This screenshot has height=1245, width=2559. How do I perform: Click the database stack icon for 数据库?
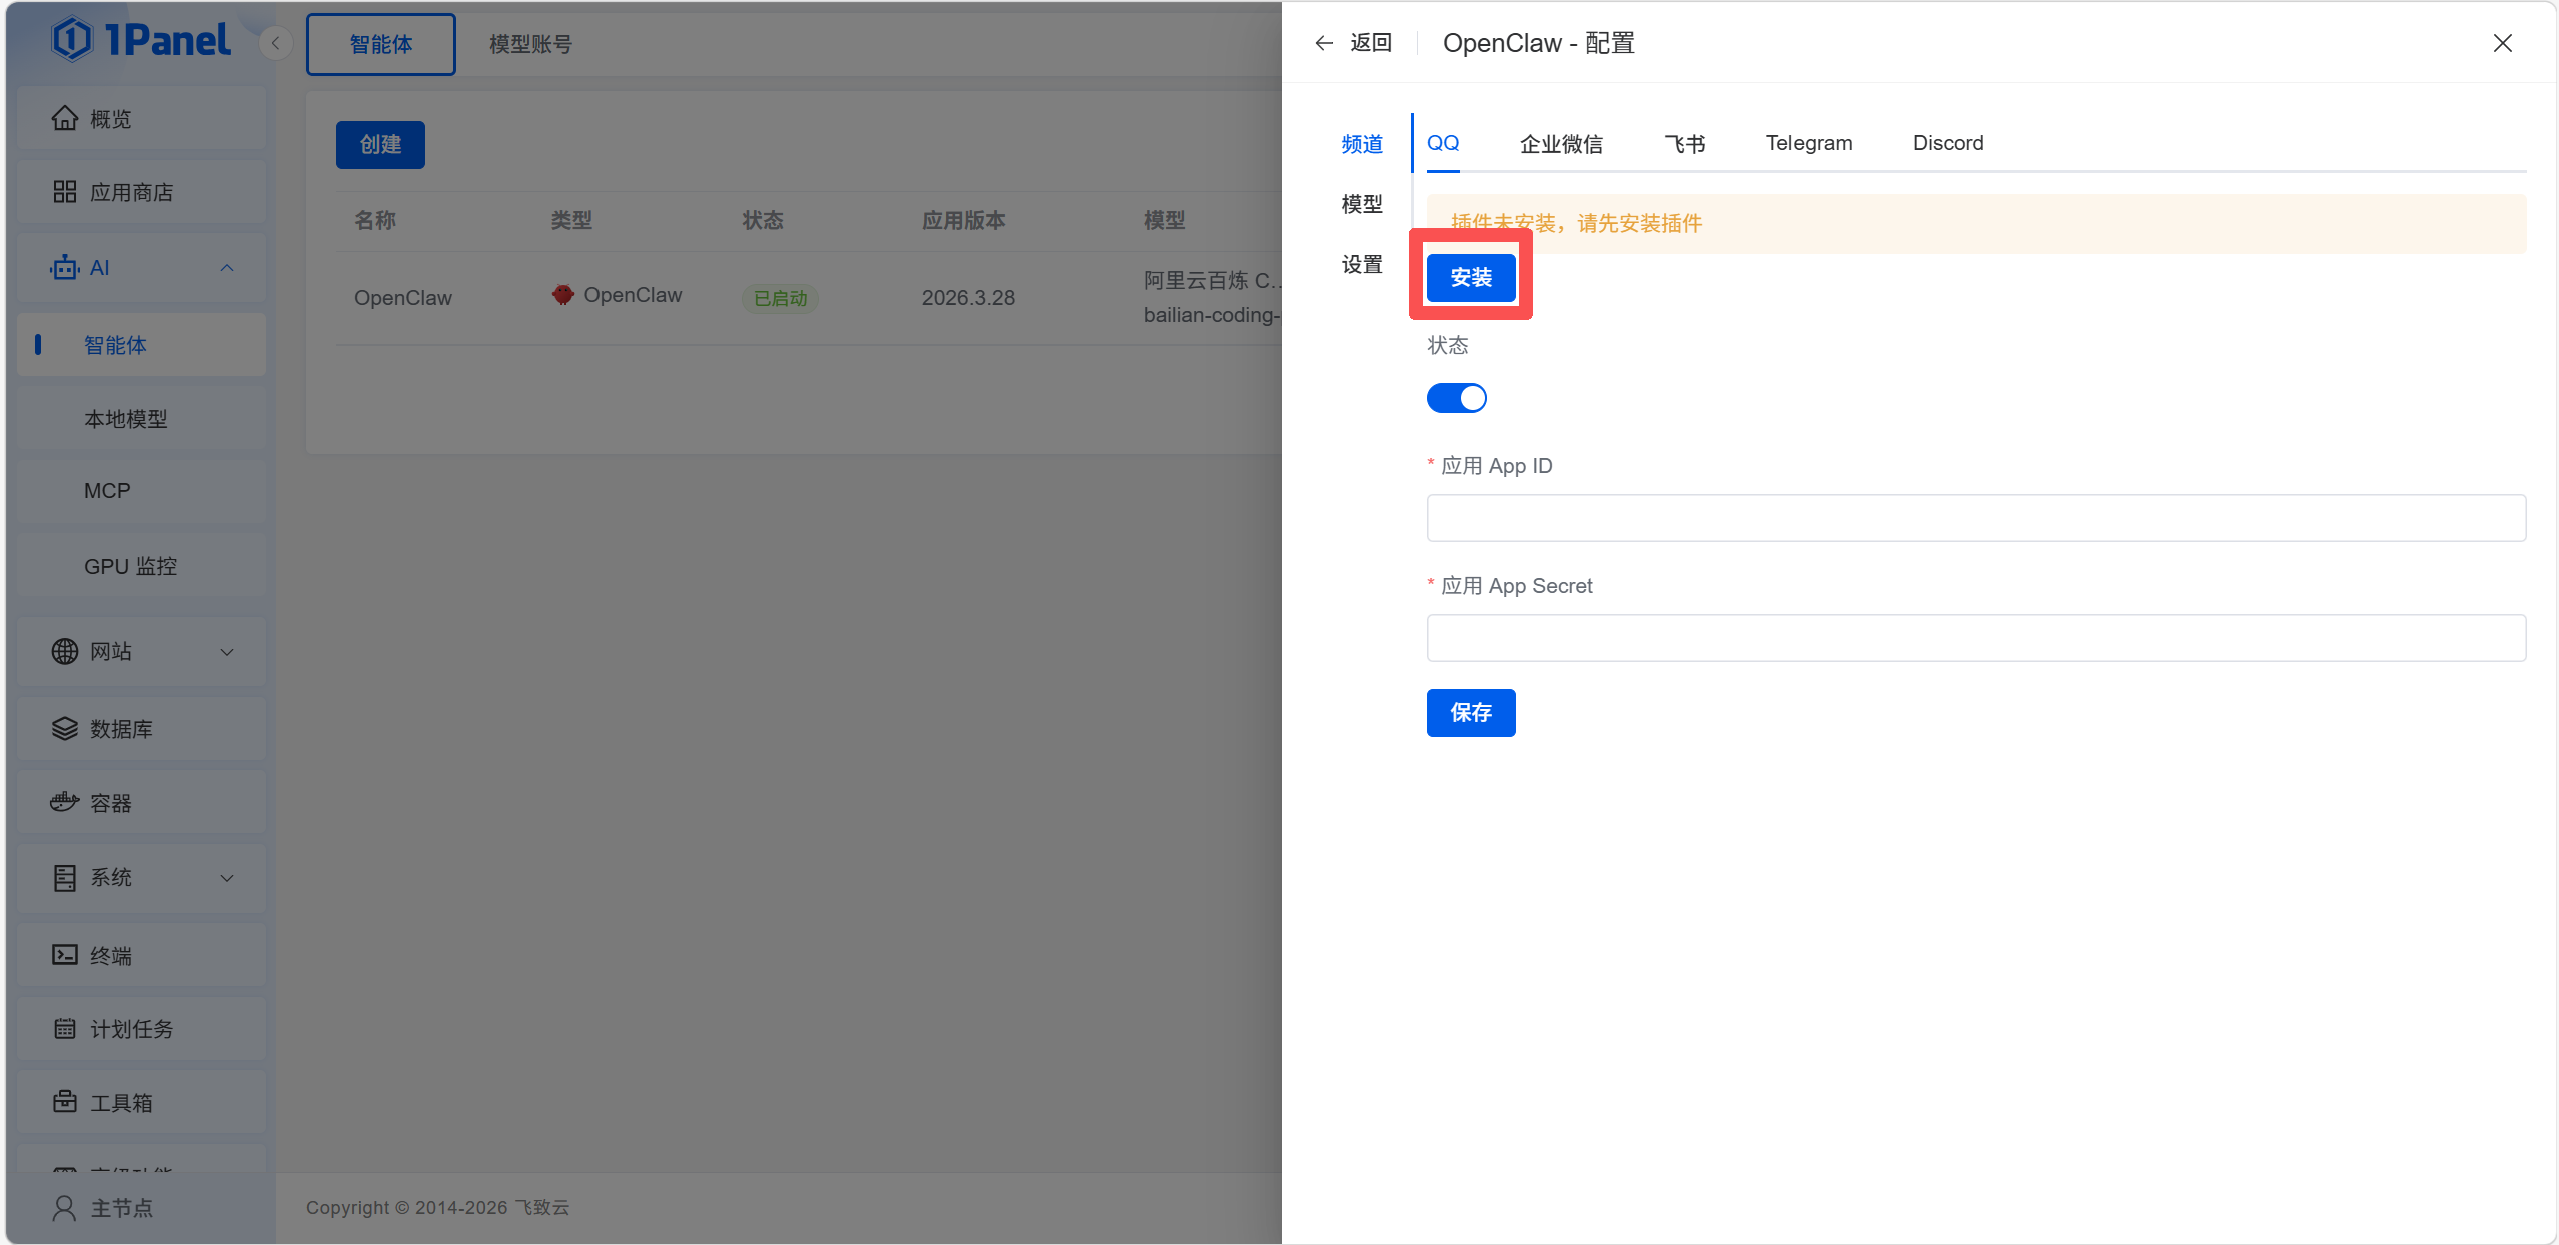tap(65, 729)
